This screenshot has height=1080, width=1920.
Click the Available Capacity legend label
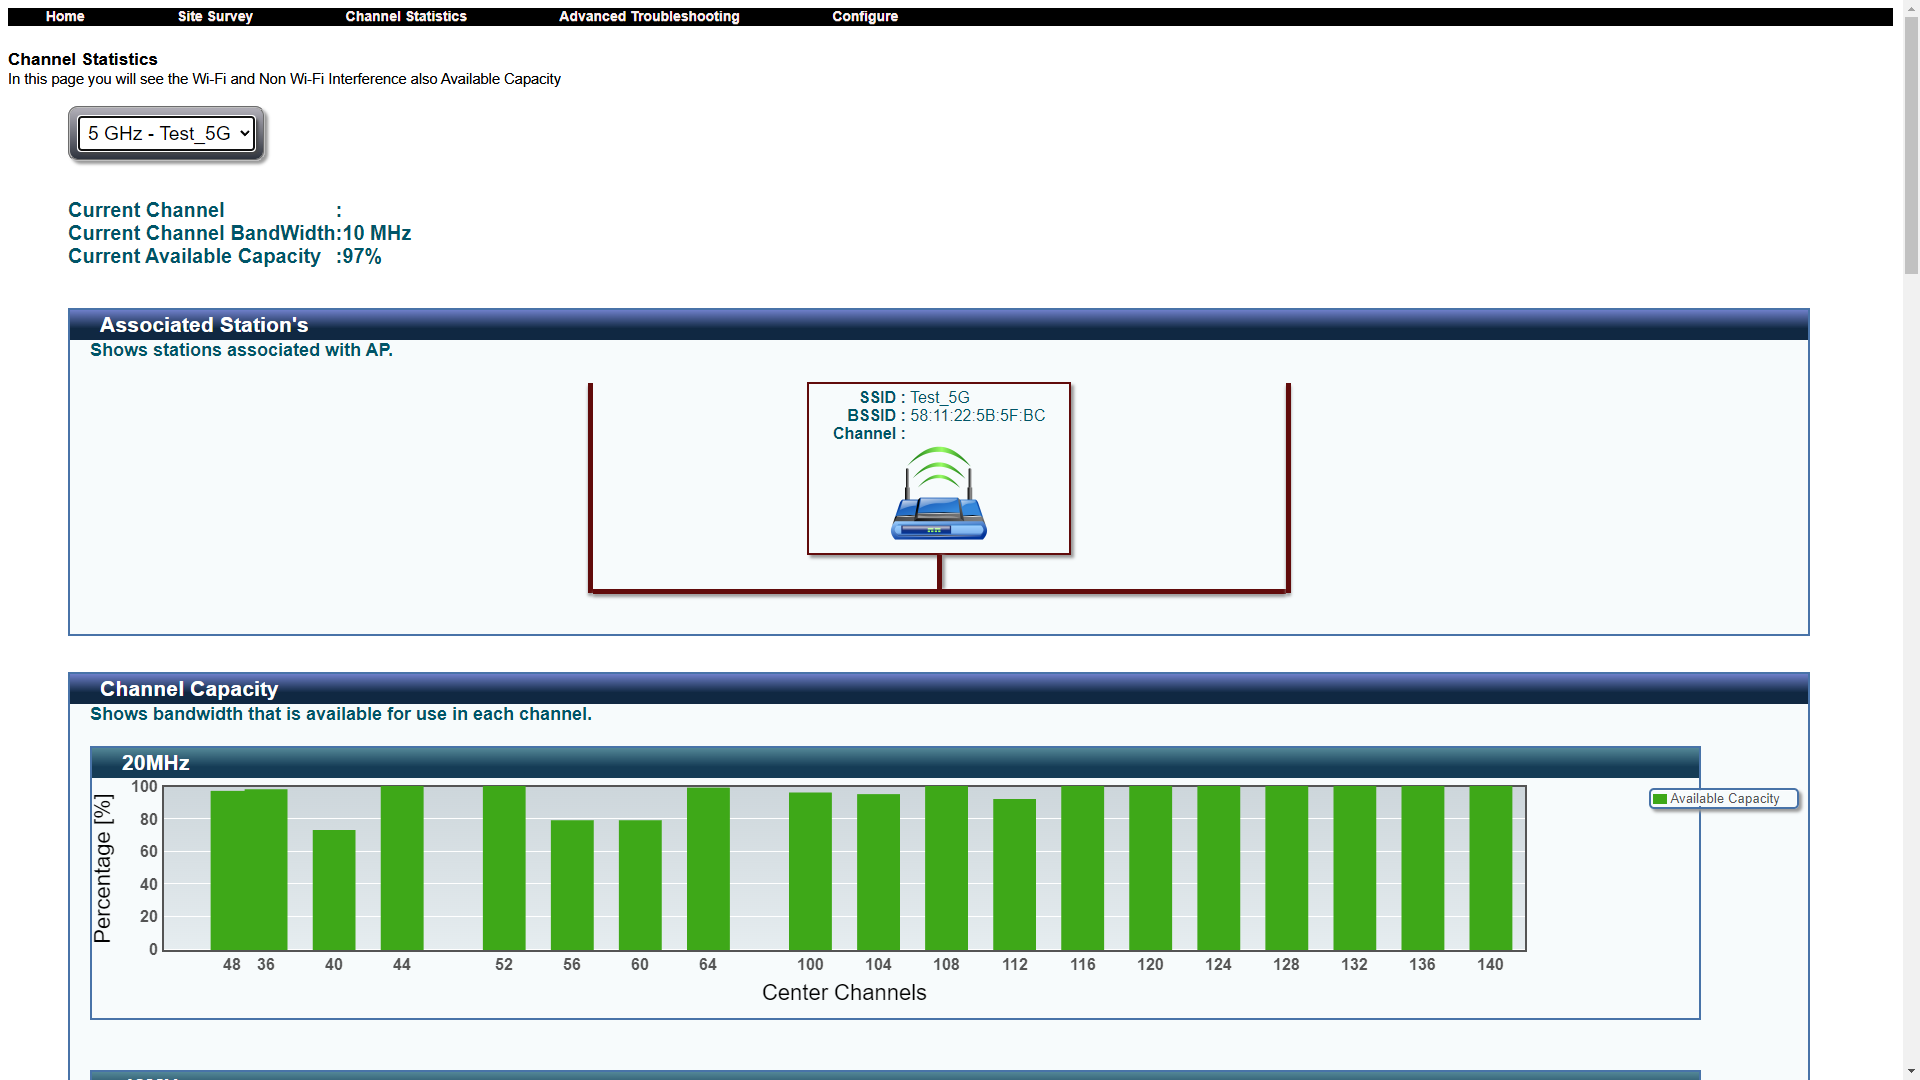click(x=1724, y=799)
